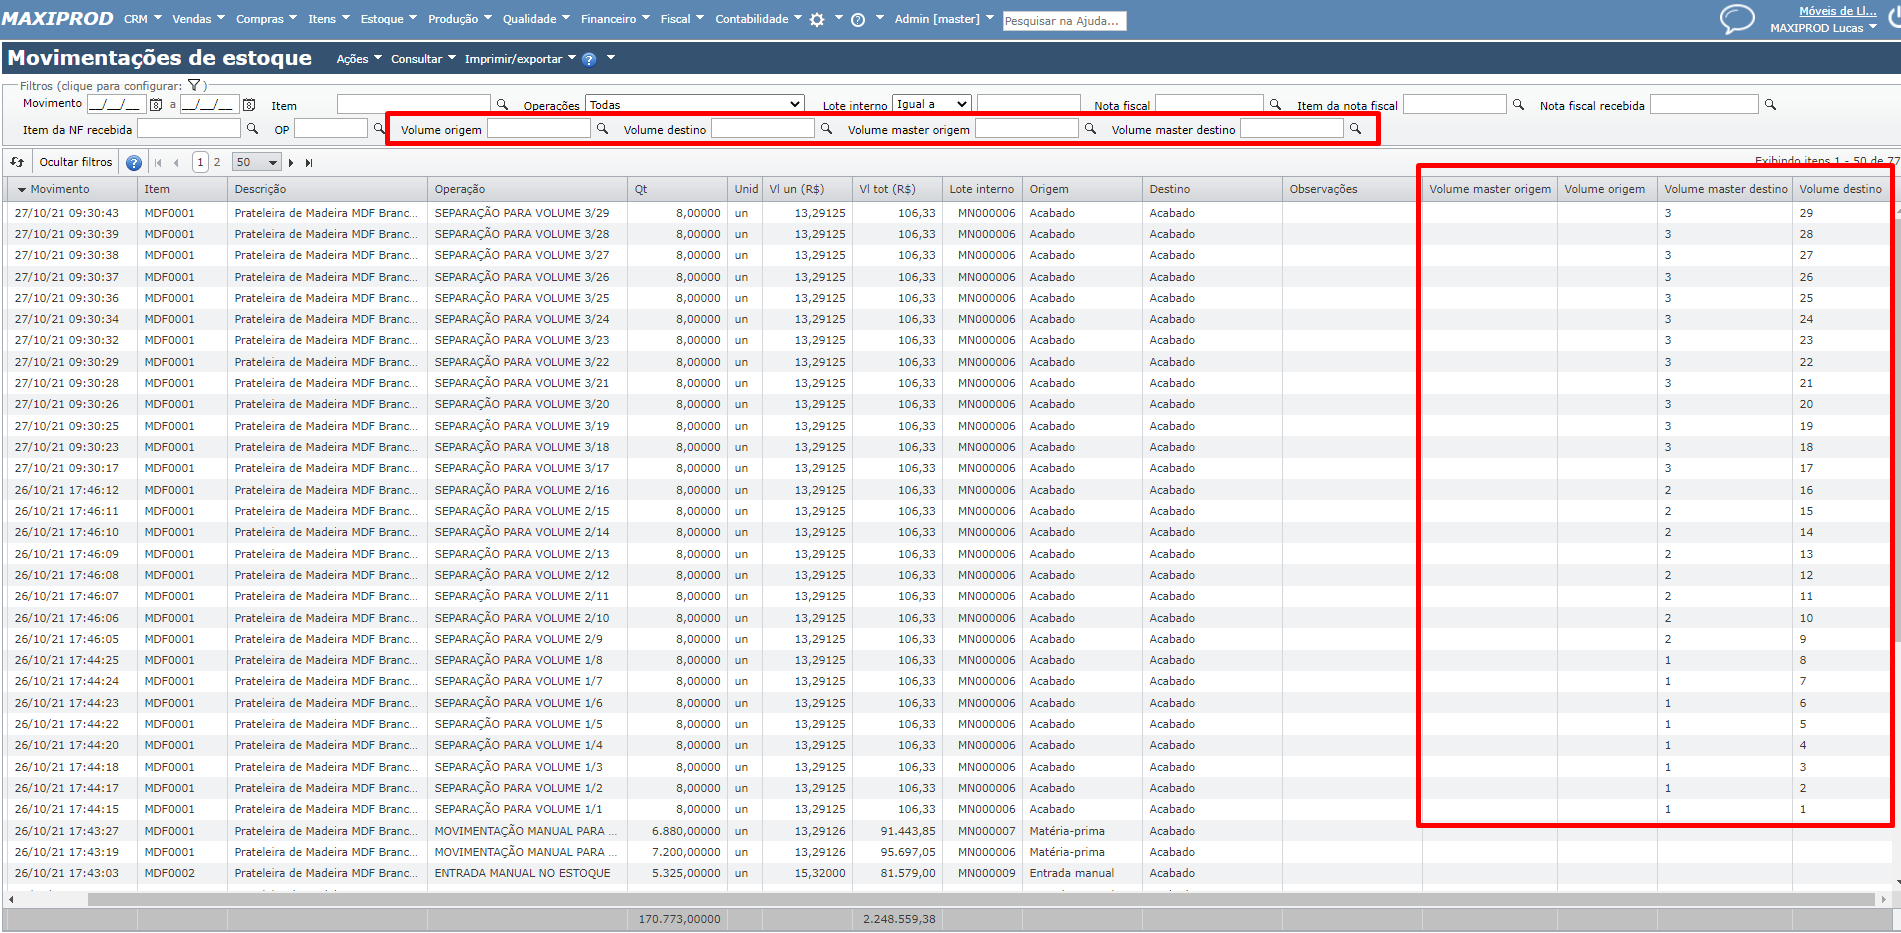Open the Lote interno 'Igual a' dropdown
Image resolution: width=1901 pixels, height=933 pixels.
(931, 104)
